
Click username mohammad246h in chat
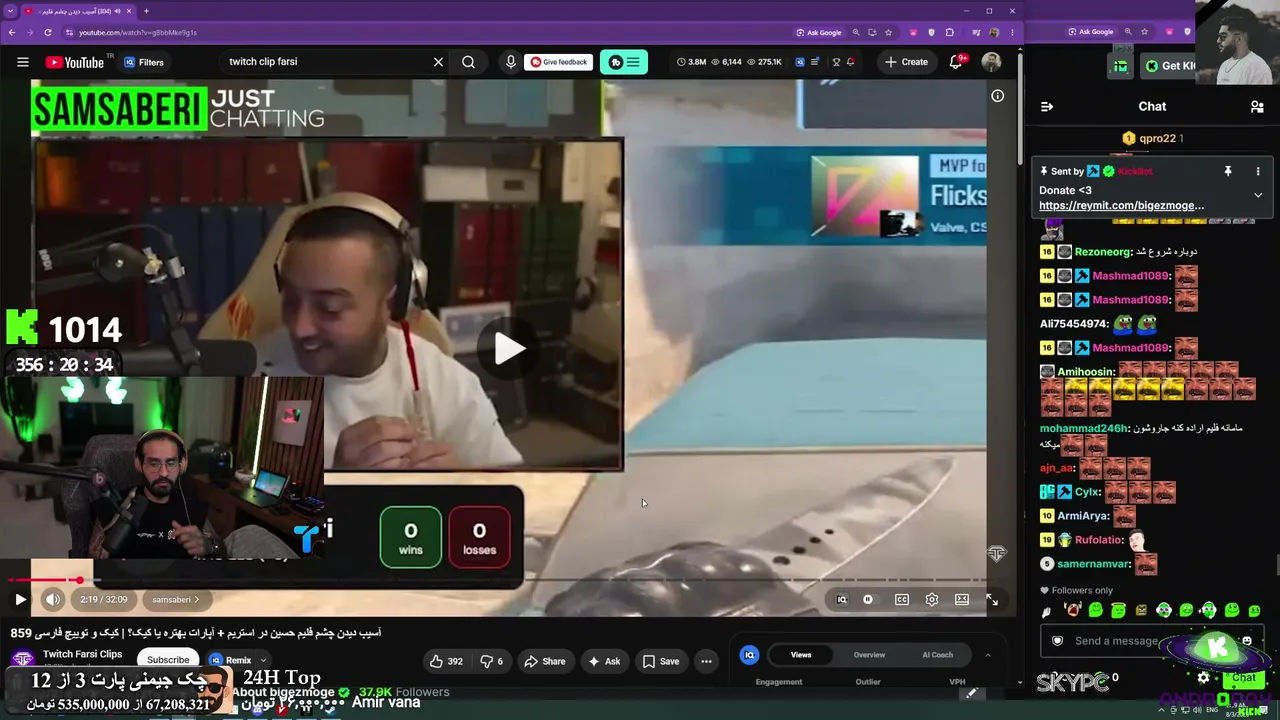point(1083,428)
